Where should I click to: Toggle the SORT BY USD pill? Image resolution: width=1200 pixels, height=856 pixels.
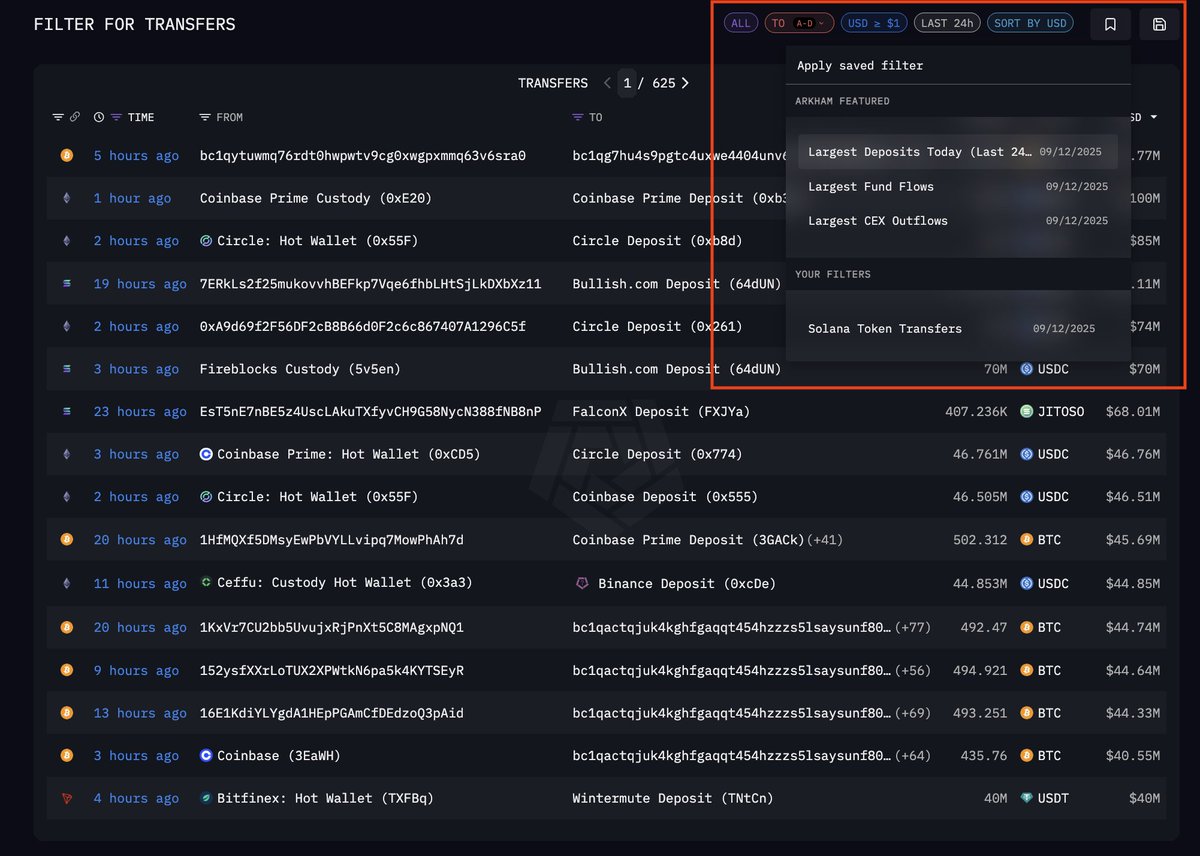coord(1031,23)
